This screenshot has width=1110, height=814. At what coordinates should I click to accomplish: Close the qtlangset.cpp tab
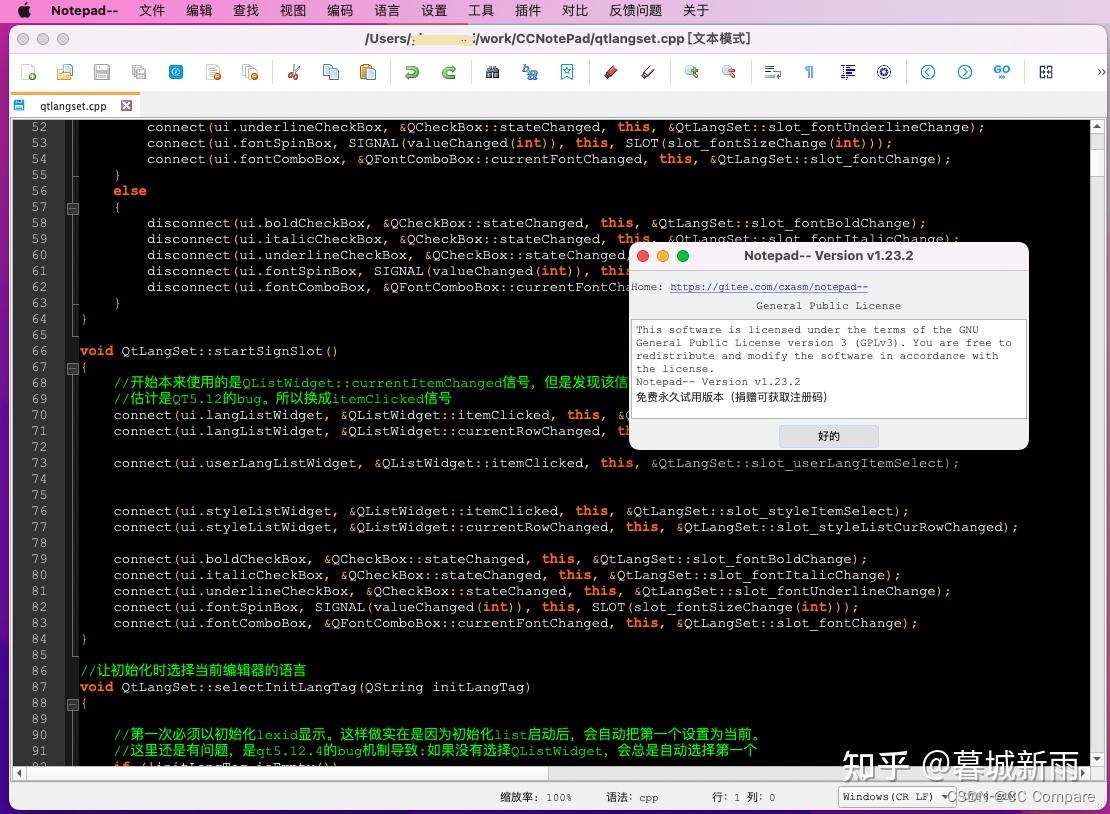click(x=125, y=104)
